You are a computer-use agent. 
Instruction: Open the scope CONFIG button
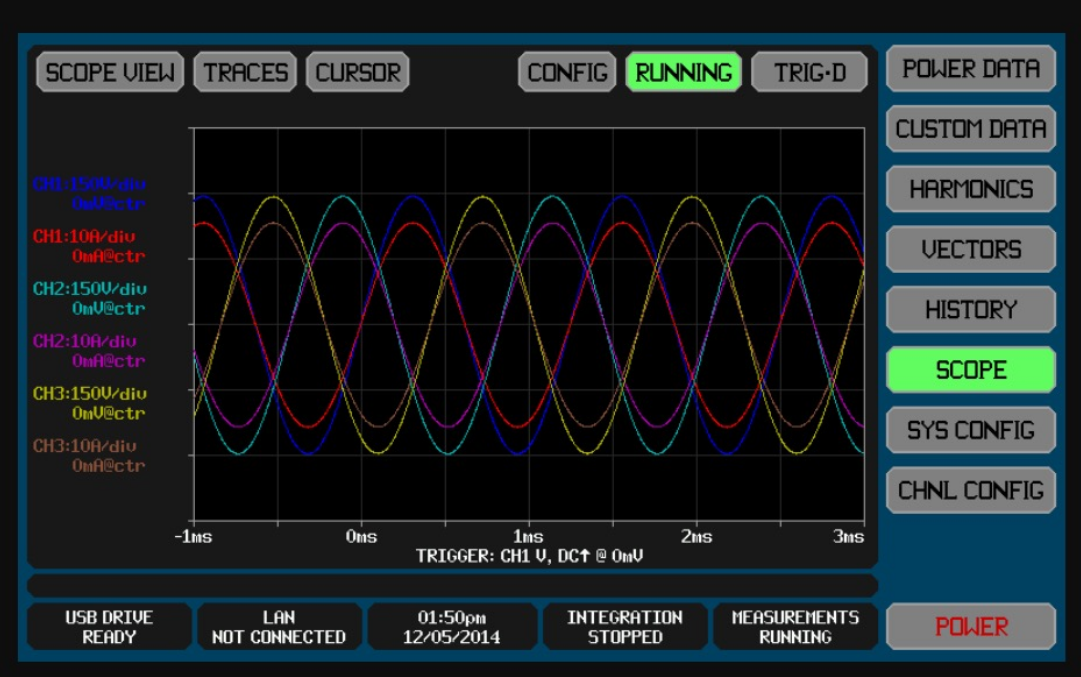(567, 72)
